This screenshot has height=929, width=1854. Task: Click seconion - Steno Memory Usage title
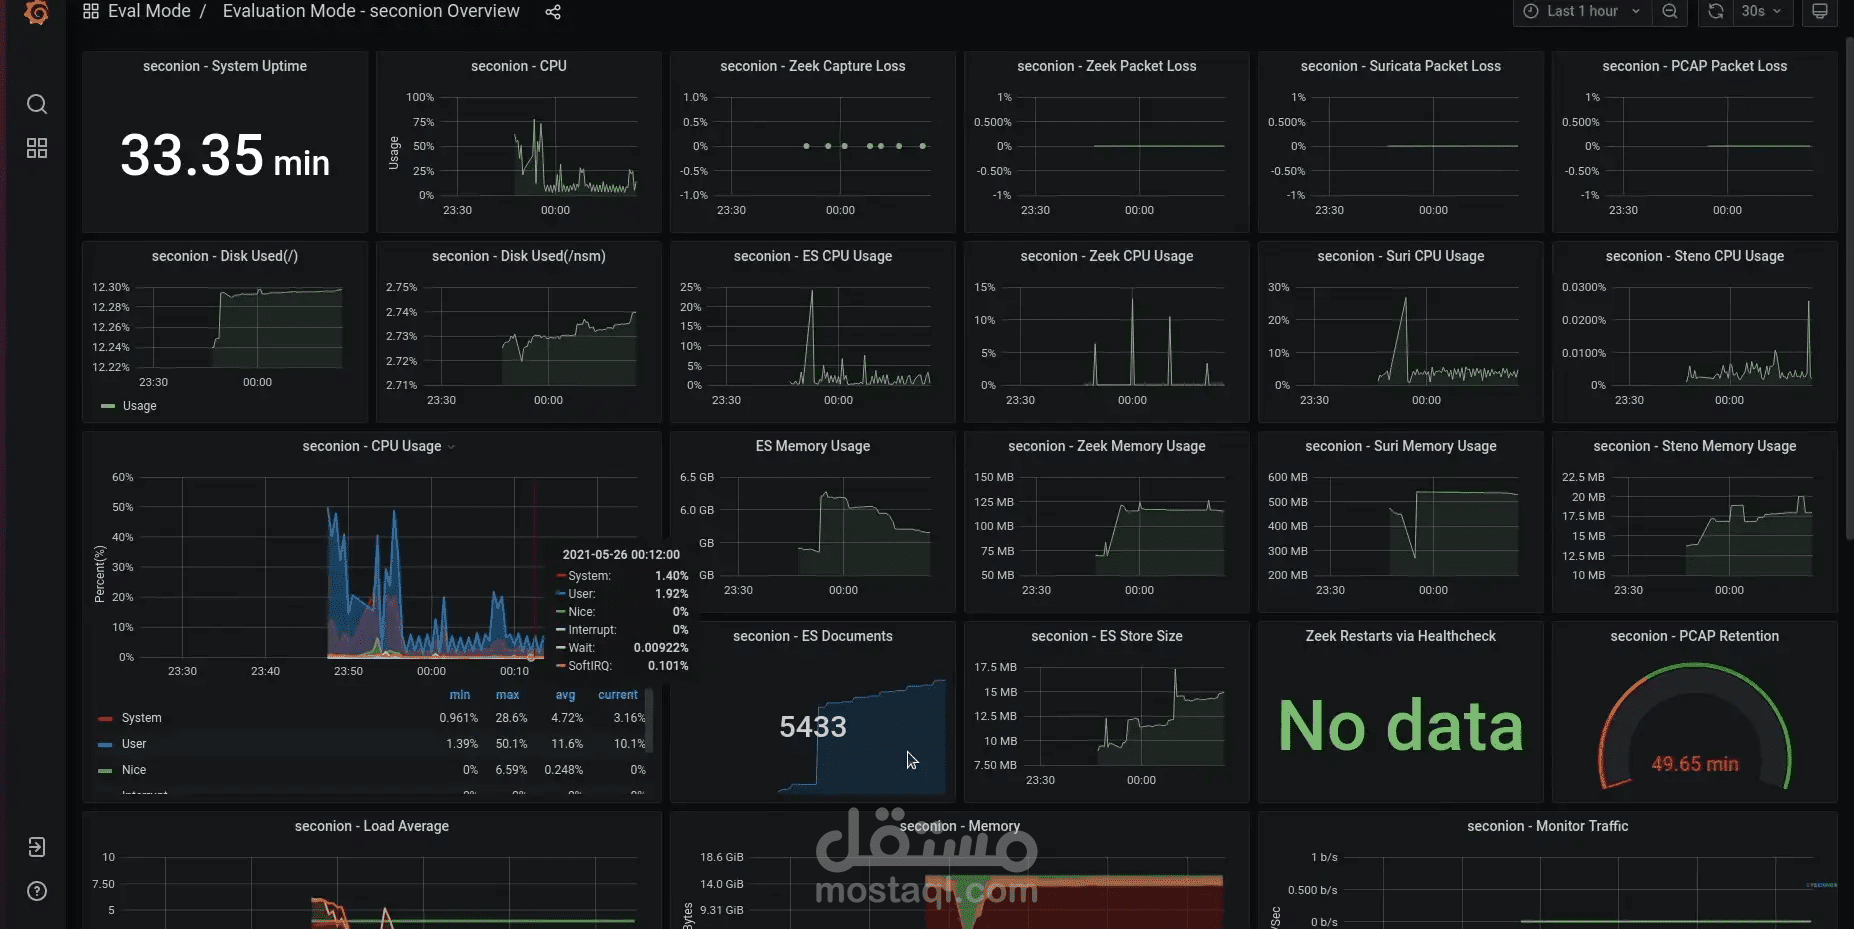(1695, 446)
